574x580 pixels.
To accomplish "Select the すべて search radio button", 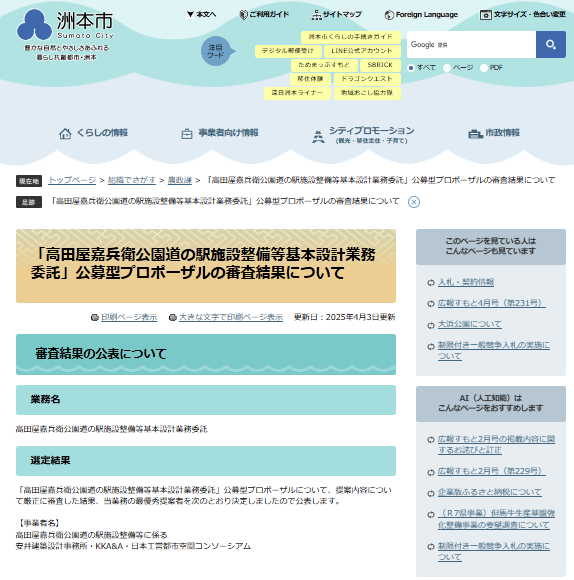I will pyautogui.click(x=411, y=68).
